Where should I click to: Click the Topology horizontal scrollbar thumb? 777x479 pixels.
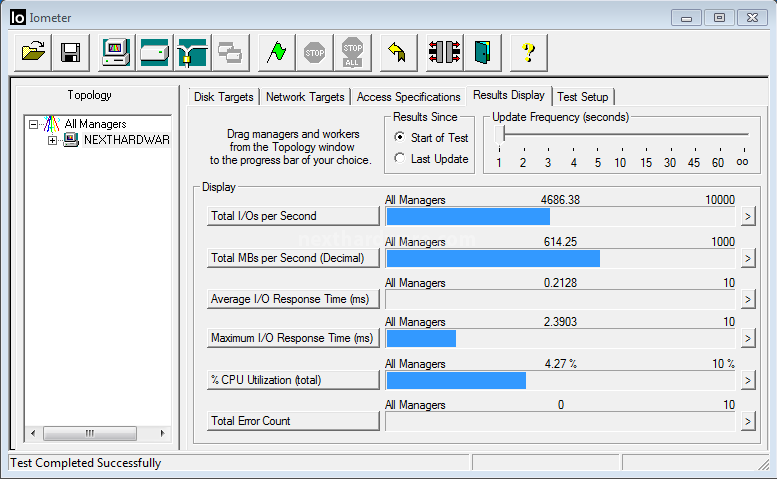pos(90,433)
